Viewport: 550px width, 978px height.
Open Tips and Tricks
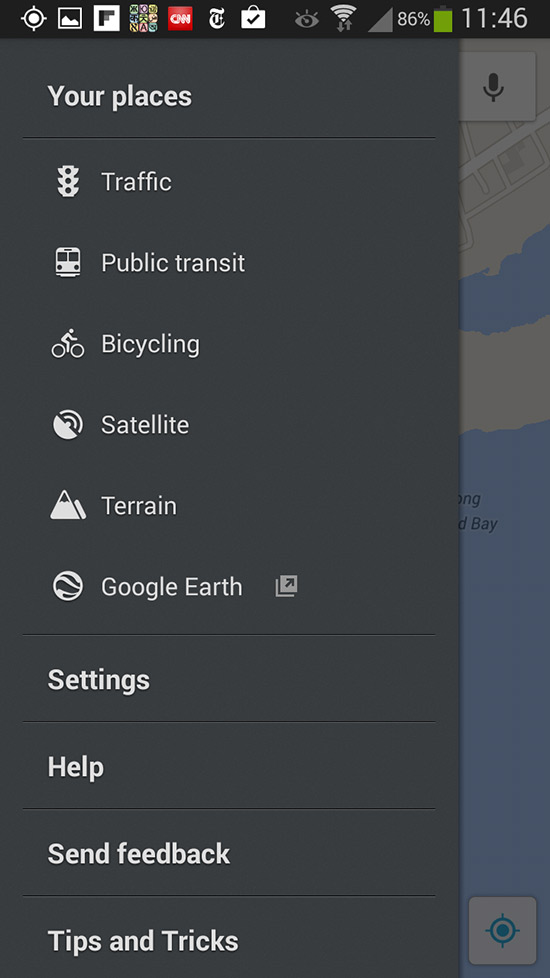tap(229, 941)
